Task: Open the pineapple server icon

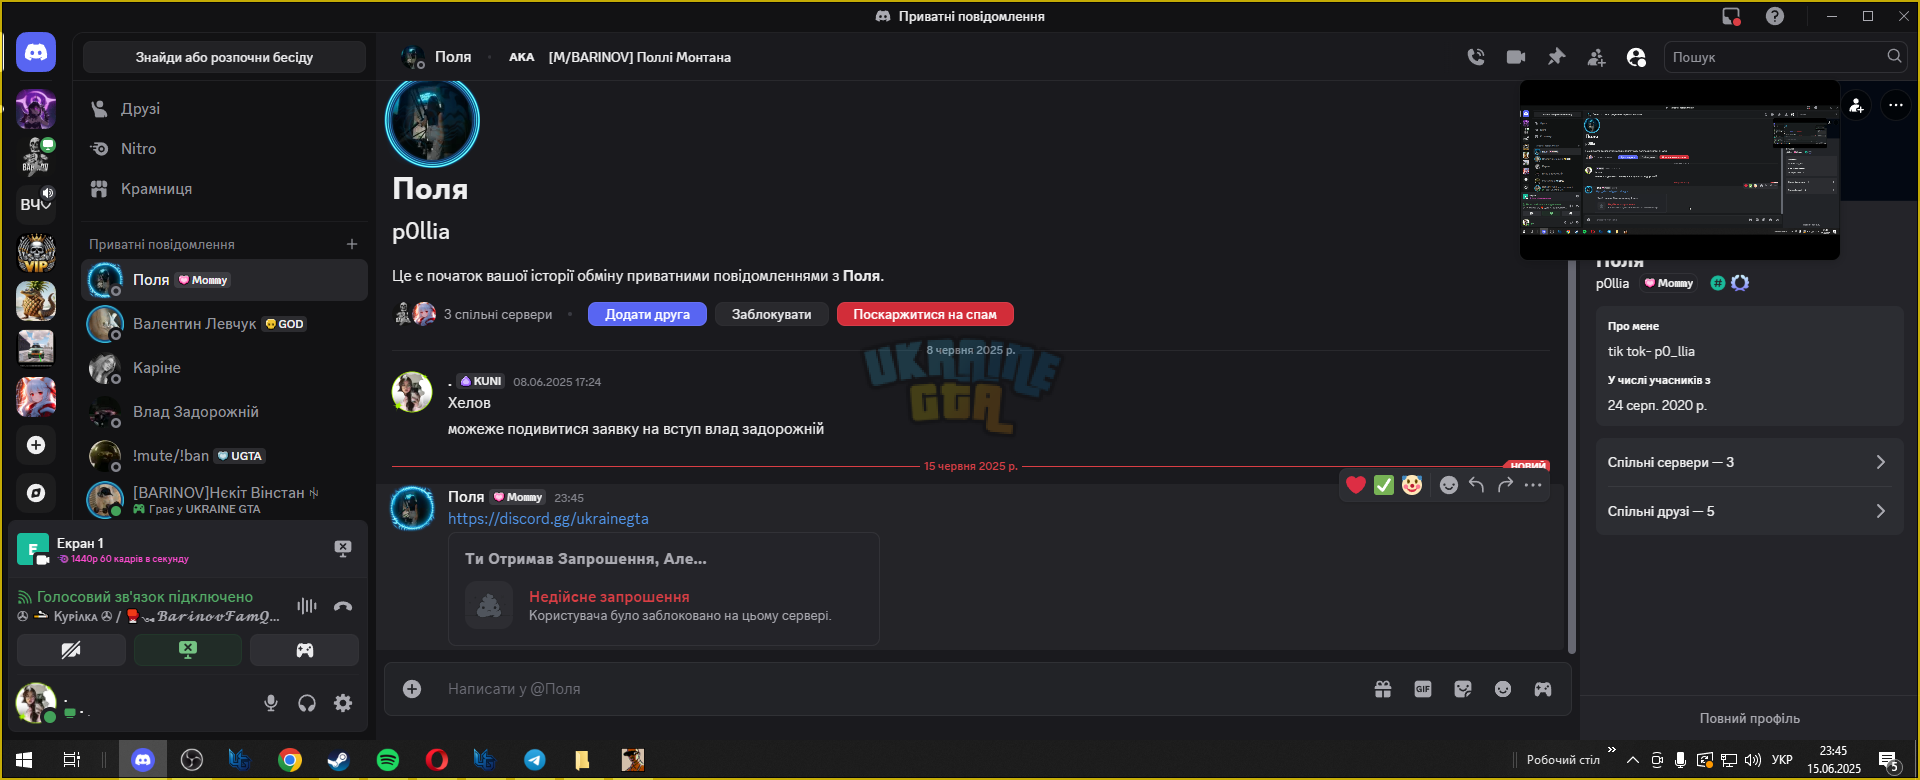Action: click(36, 301)
